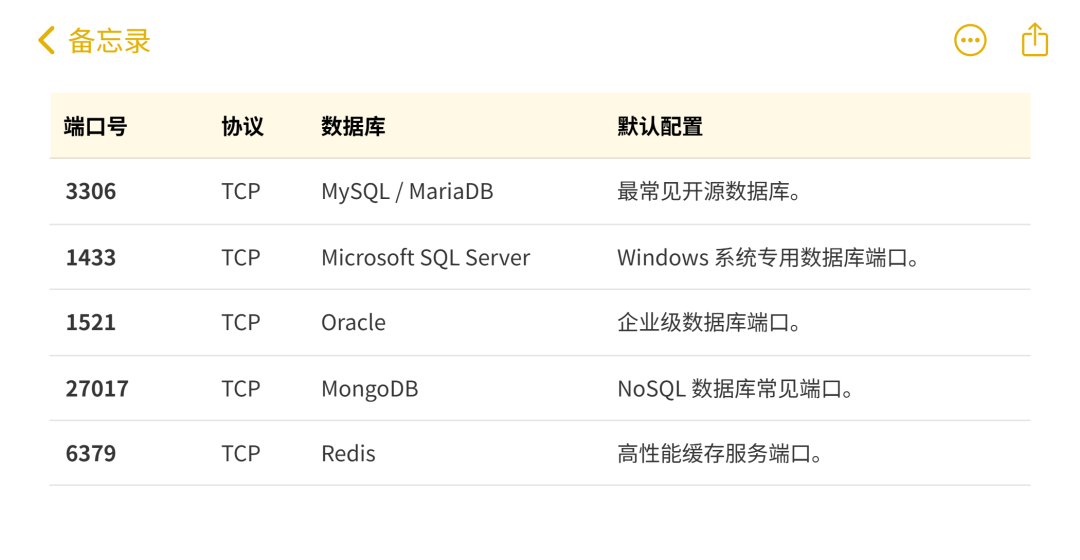Image resolution: width=1080 pixels, height=560 pixels.
Task: Click port number 1433 cell
Action: (91, 258)
